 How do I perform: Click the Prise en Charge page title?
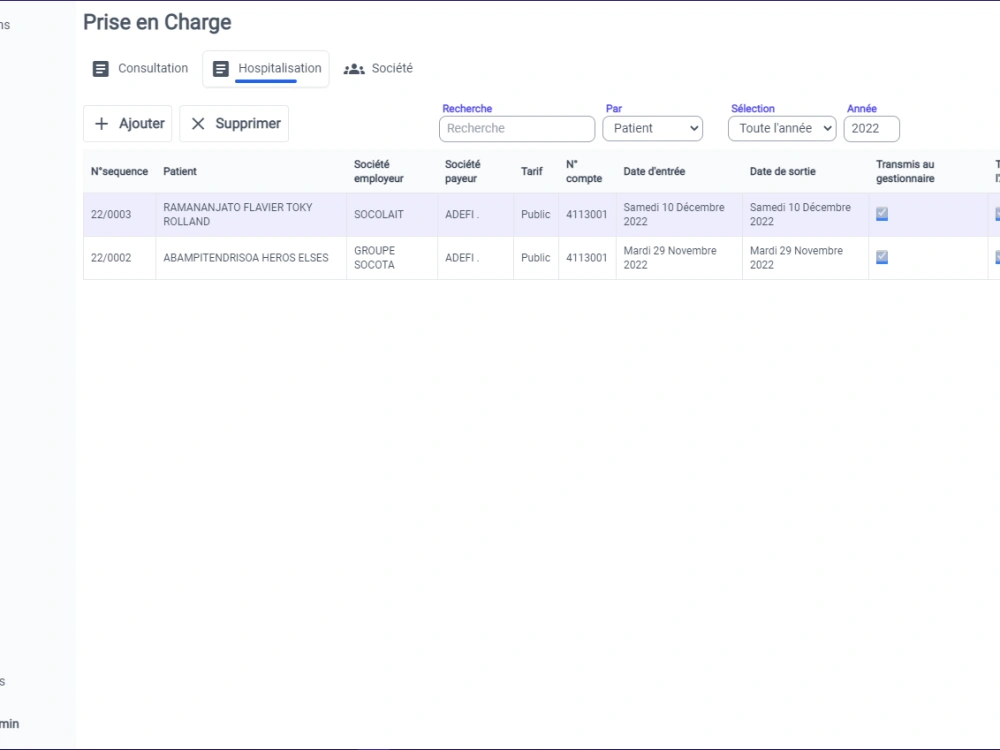click(157, 22)
